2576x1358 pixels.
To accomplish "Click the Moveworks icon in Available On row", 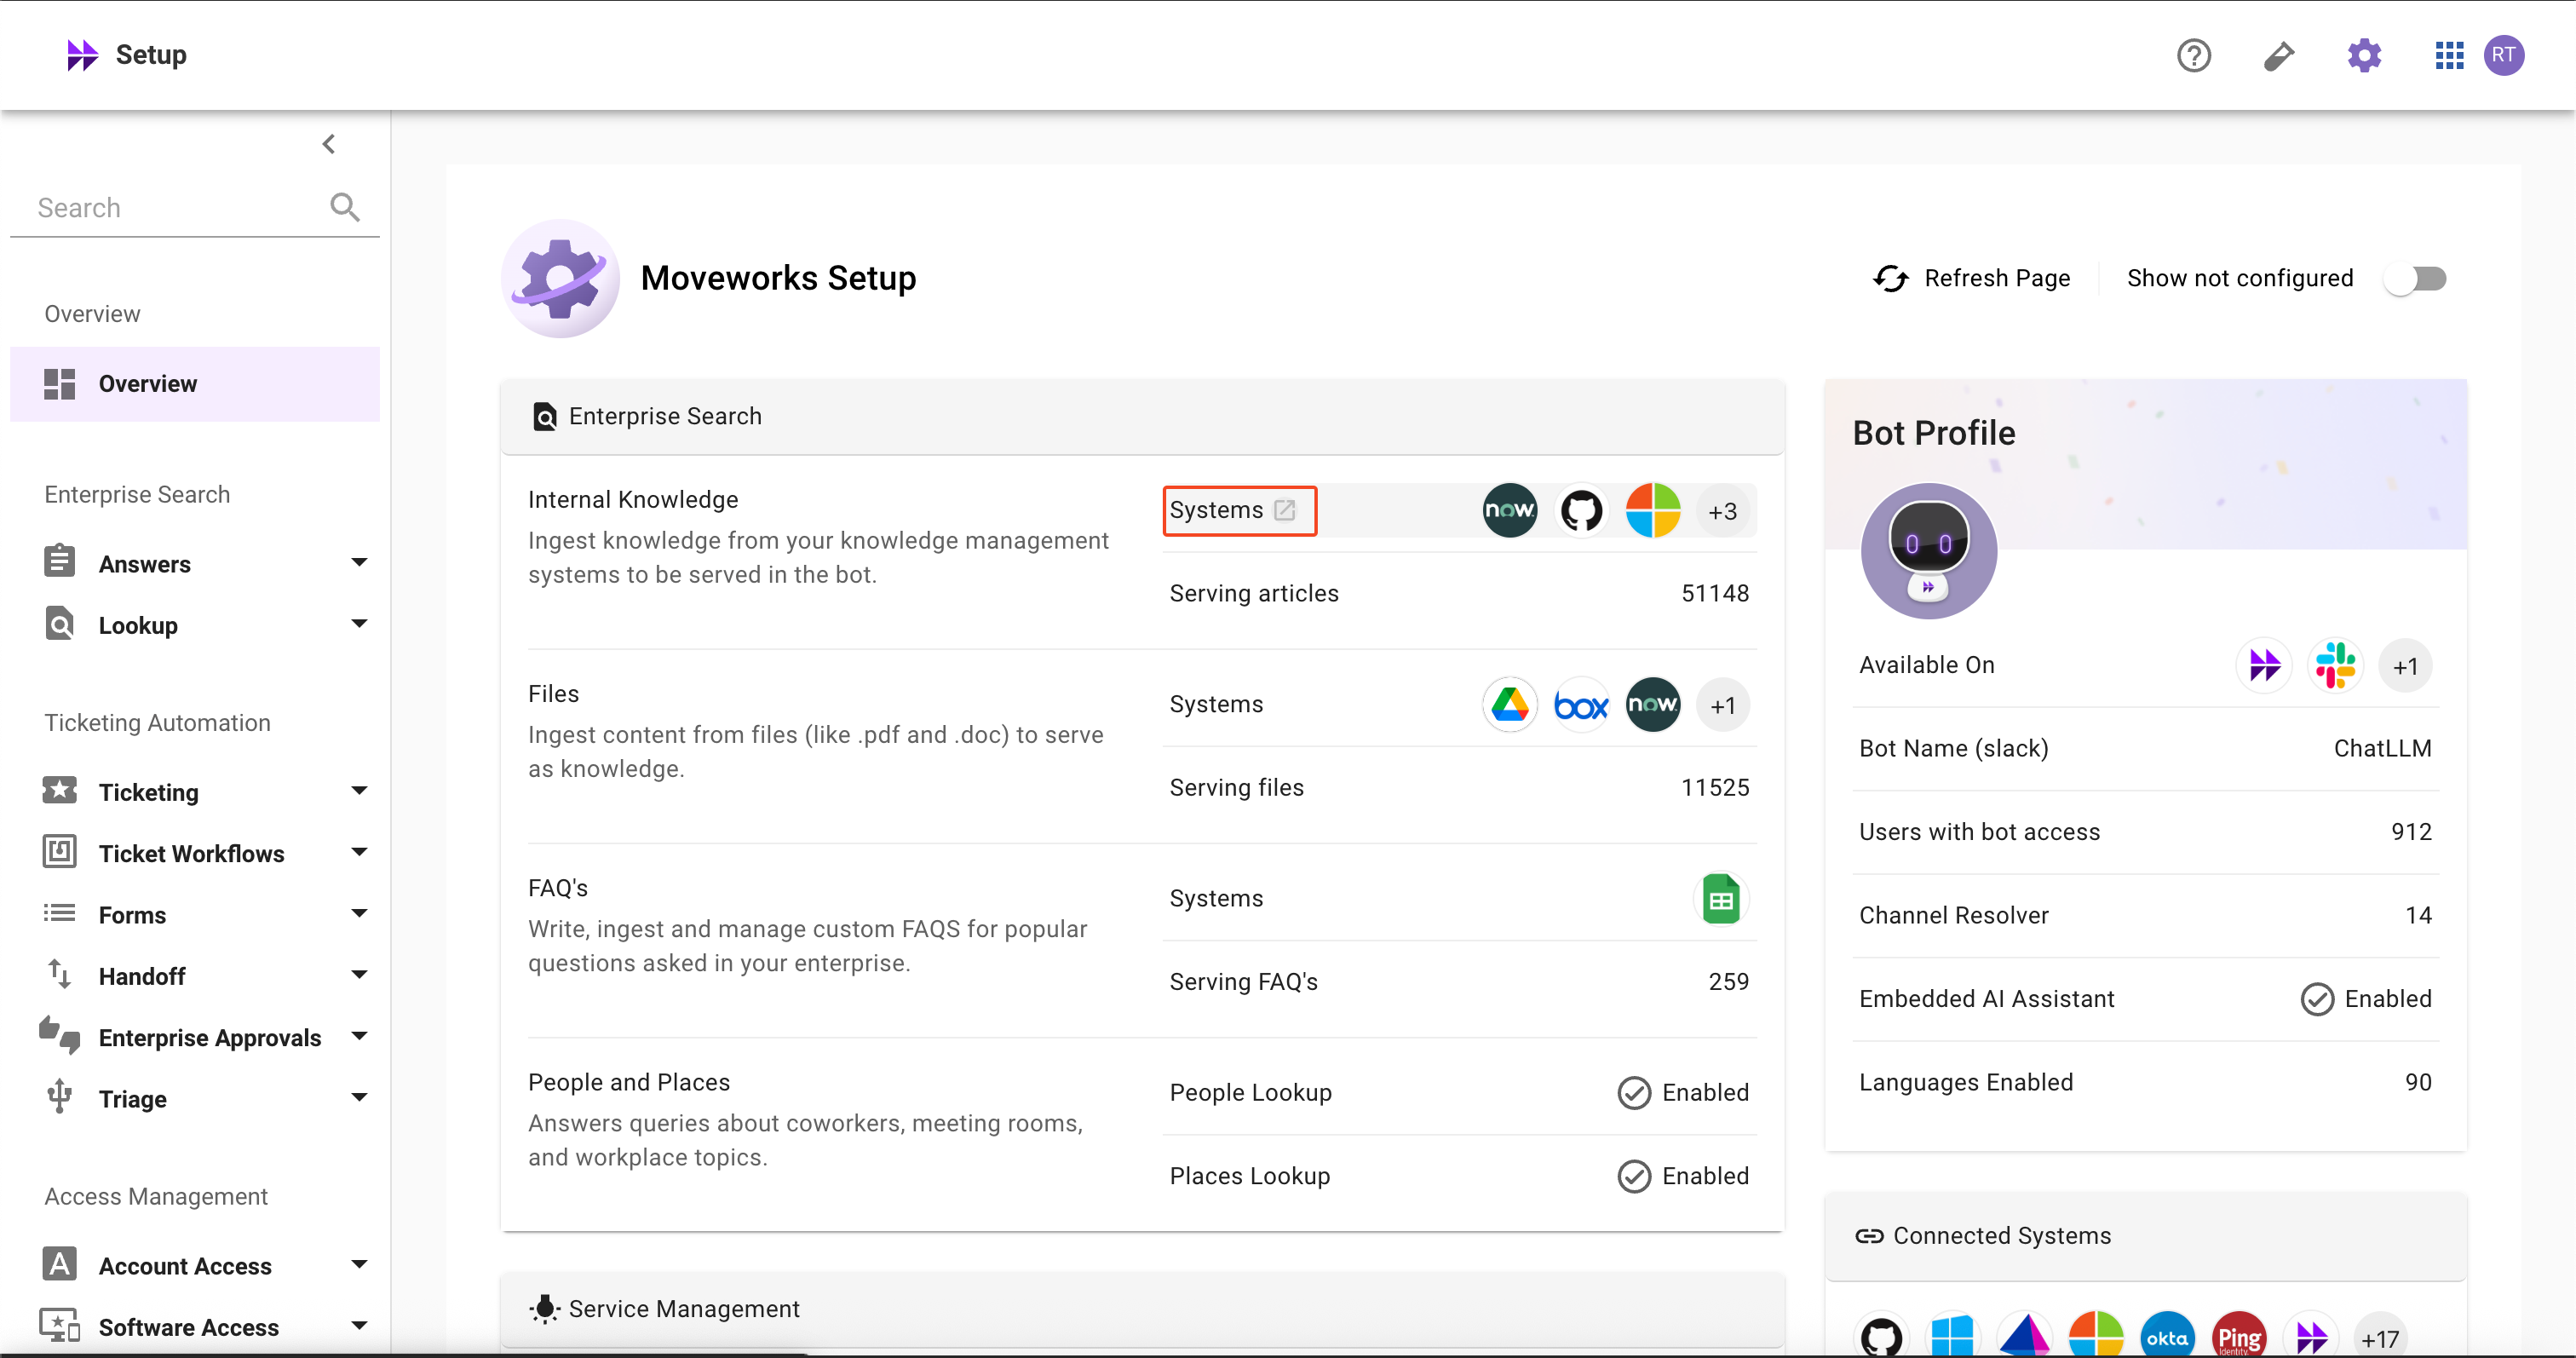I will pyautogui.click(x=2264, y=665).
